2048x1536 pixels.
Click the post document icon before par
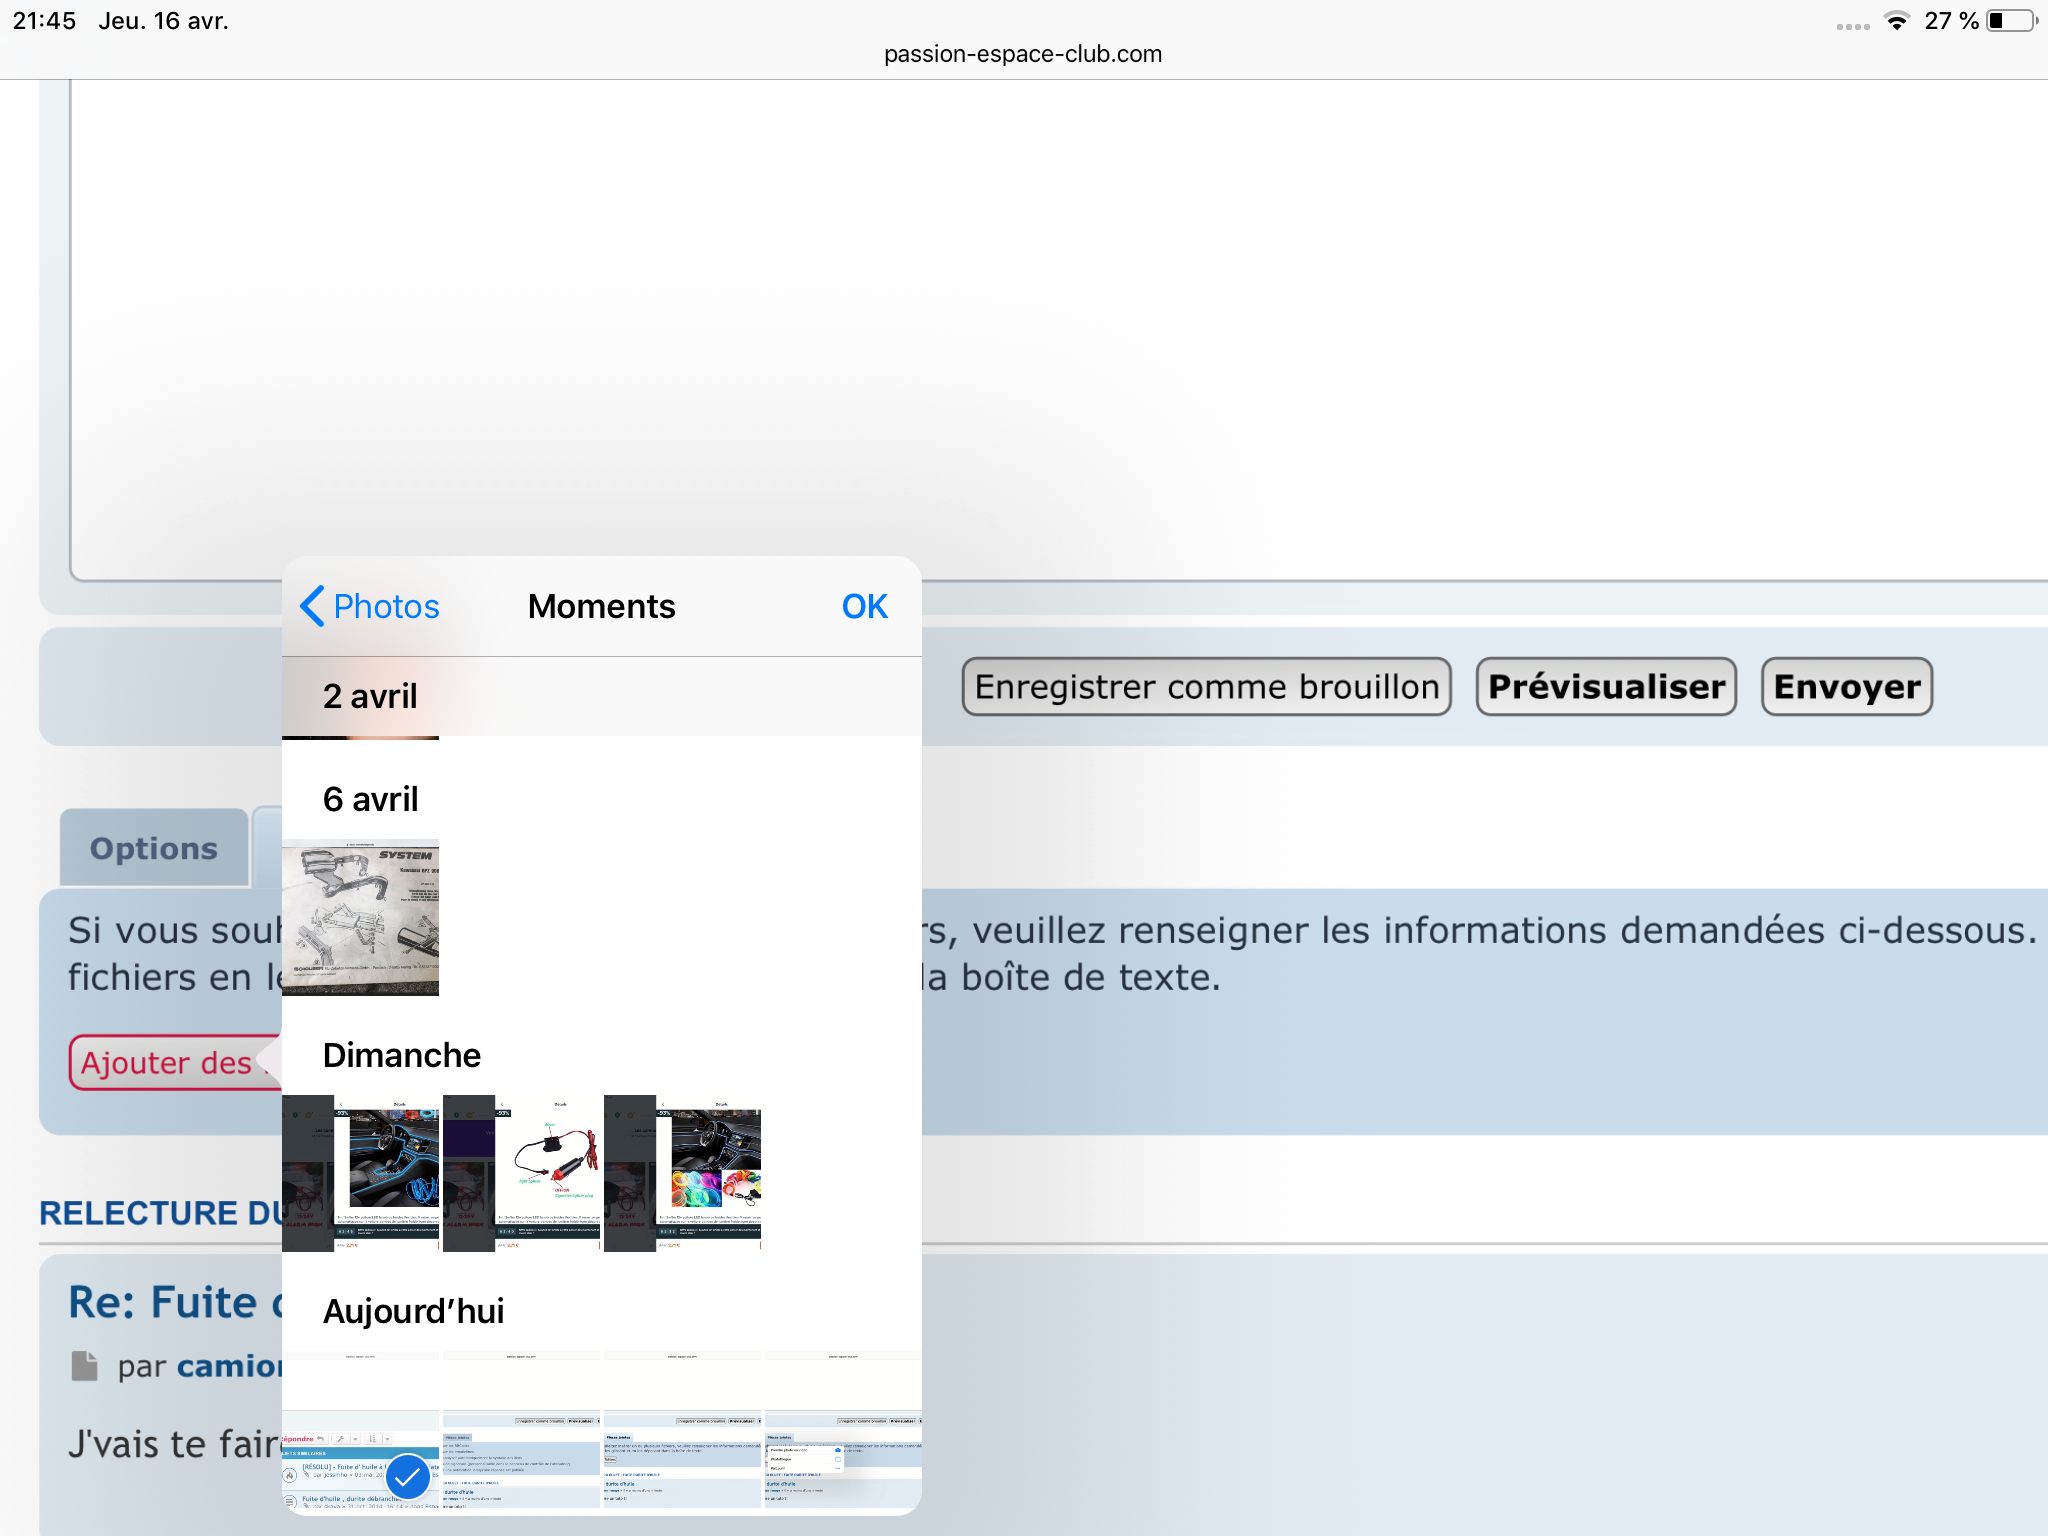coord(85,1365)
